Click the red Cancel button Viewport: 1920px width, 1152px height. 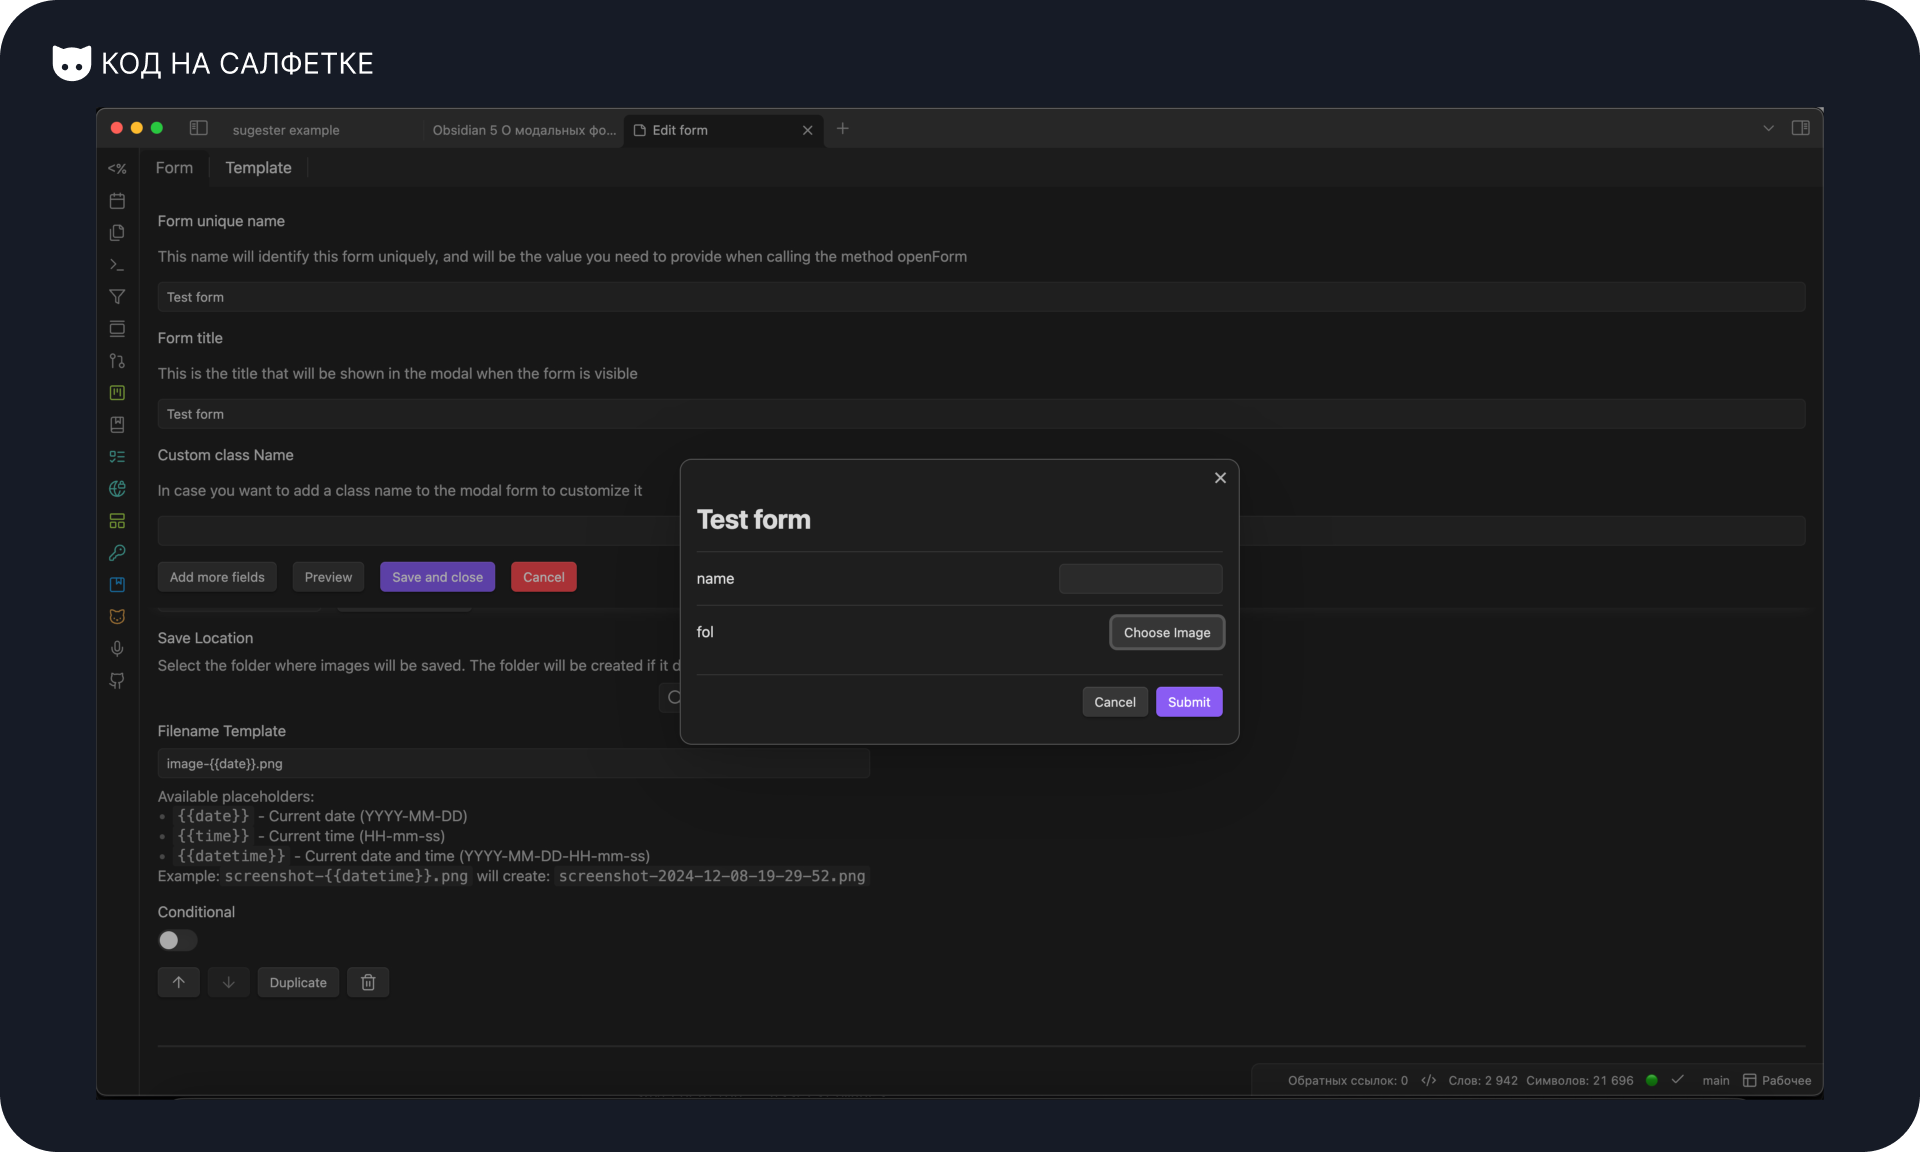click(544, 577)
